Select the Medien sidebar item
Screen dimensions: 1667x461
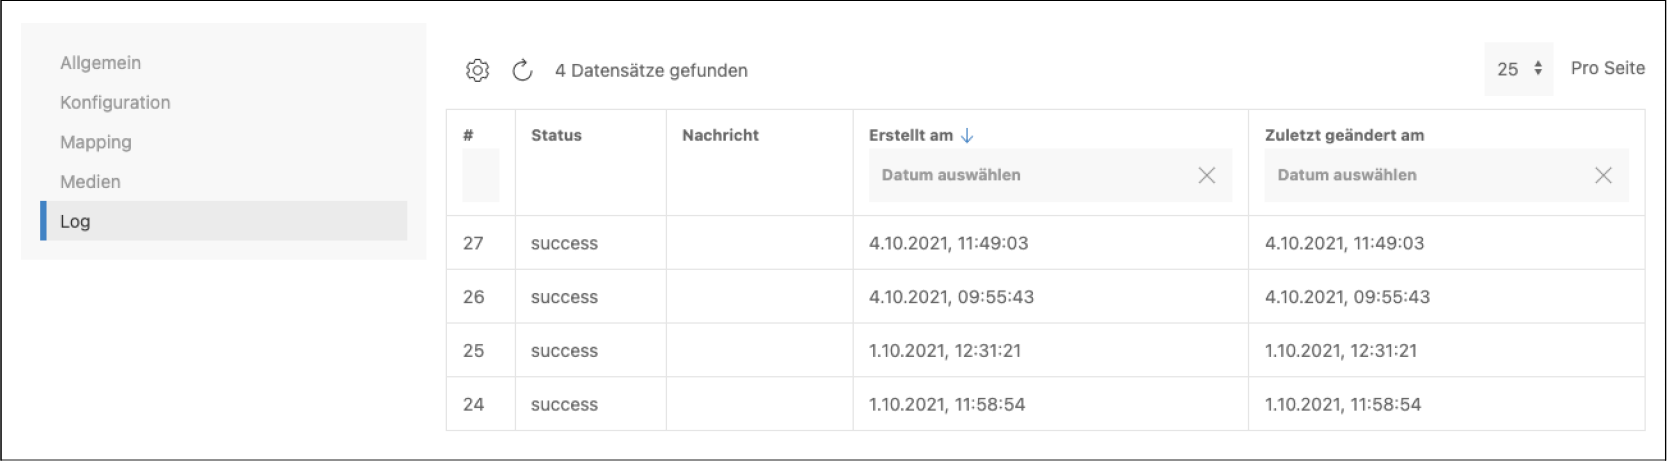[90, 182]
